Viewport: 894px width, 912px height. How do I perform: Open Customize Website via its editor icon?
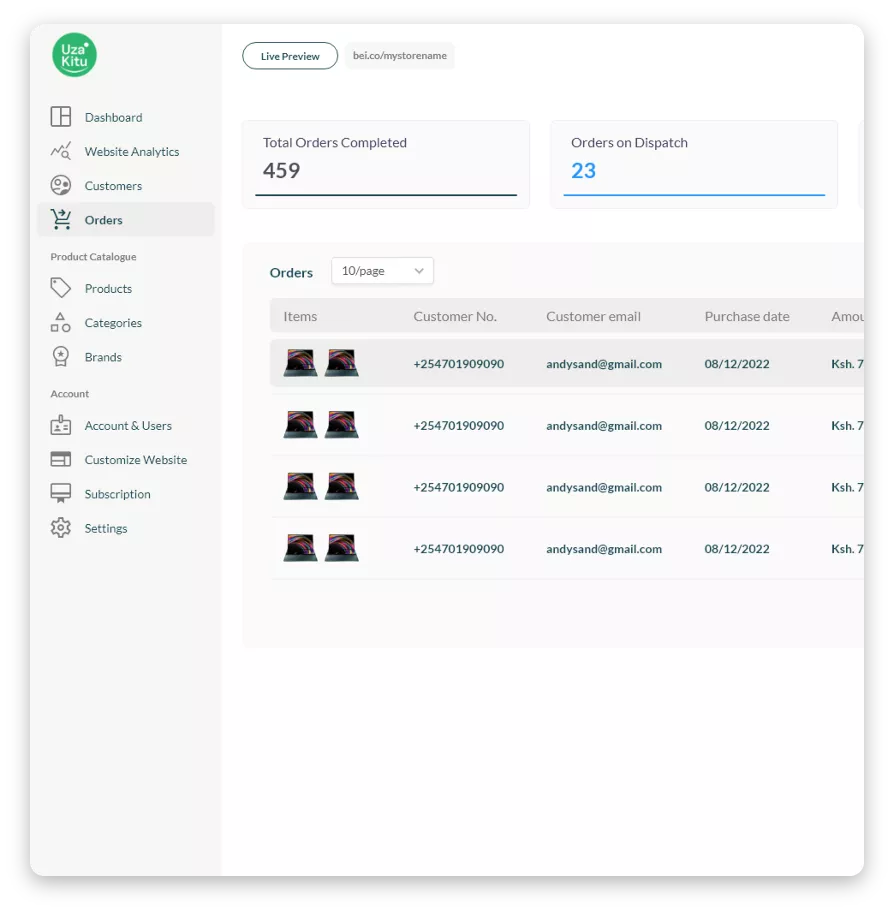(60, 459)
